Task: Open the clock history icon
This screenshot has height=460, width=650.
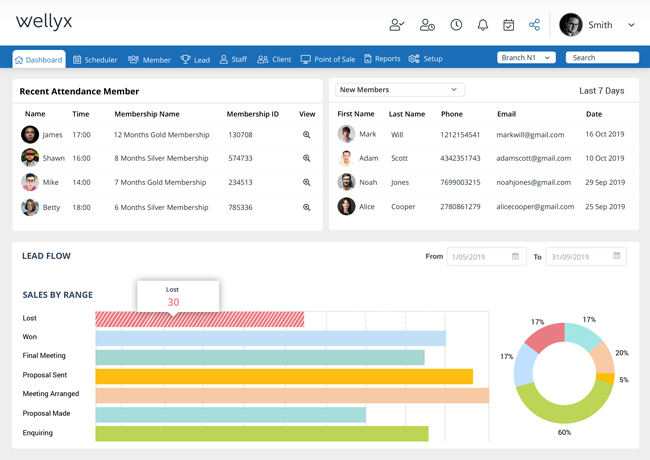Action: (456, 25)
